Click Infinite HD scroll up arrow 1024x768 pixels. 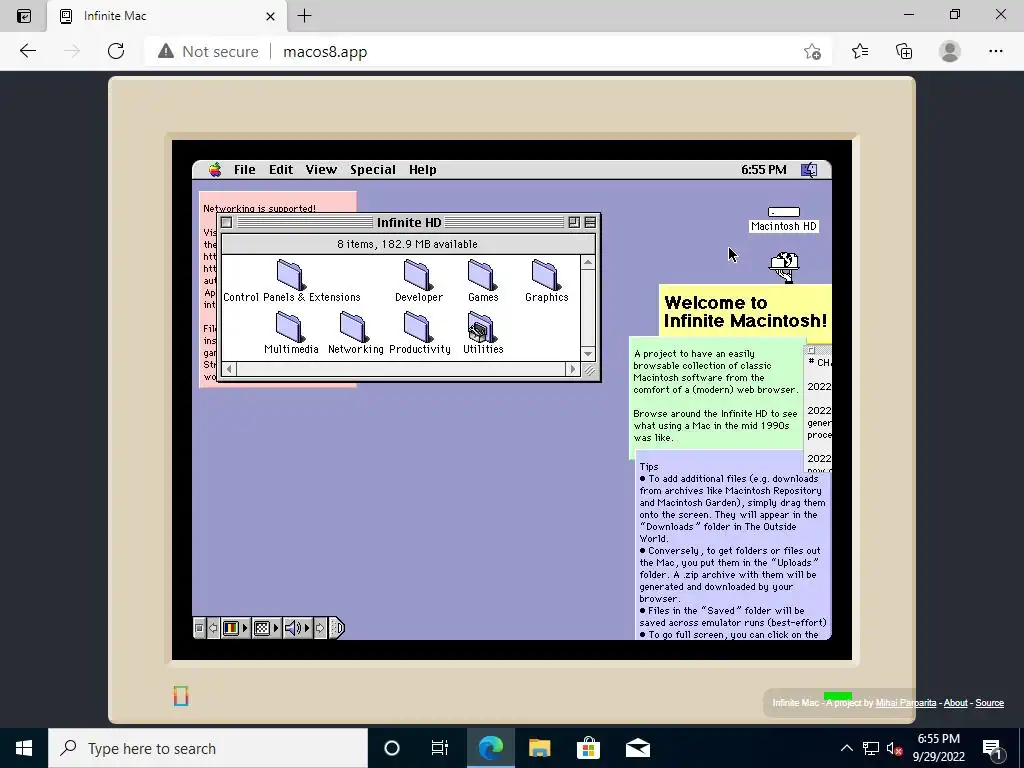pos(588,263)
